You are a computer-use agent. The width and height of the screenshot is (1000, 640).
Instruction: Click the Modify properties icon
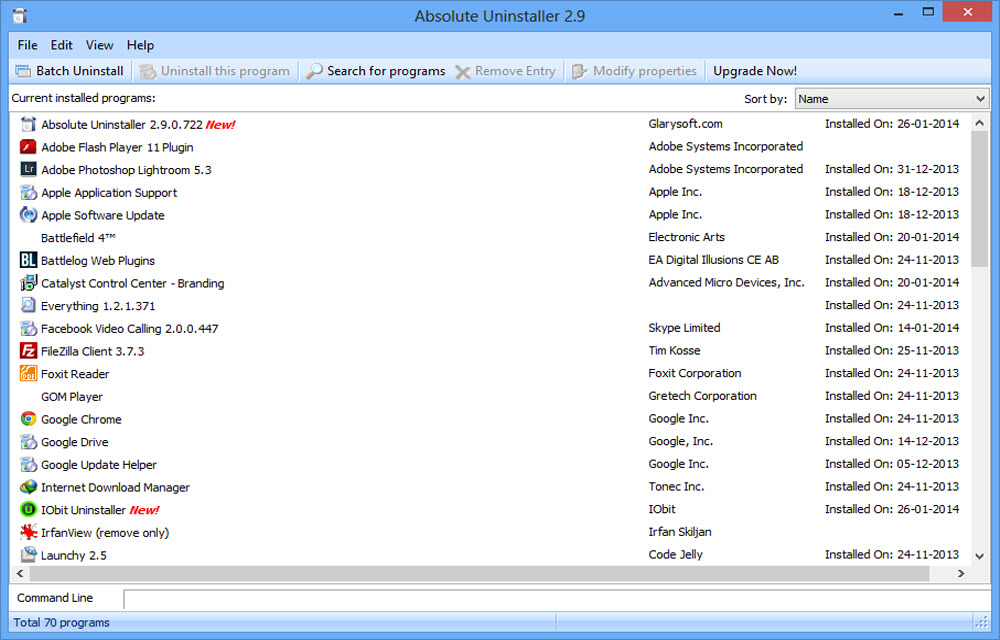point(579,71)
